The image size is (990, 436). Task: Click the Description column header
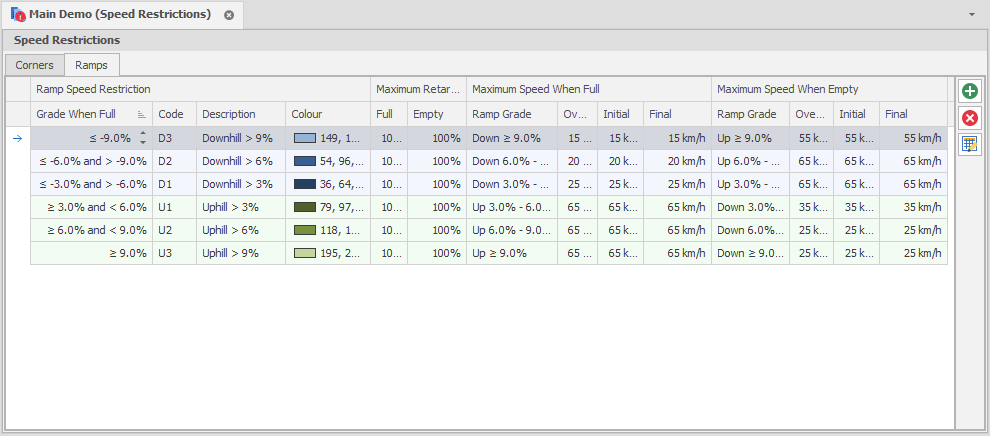[x=228, y=114]
